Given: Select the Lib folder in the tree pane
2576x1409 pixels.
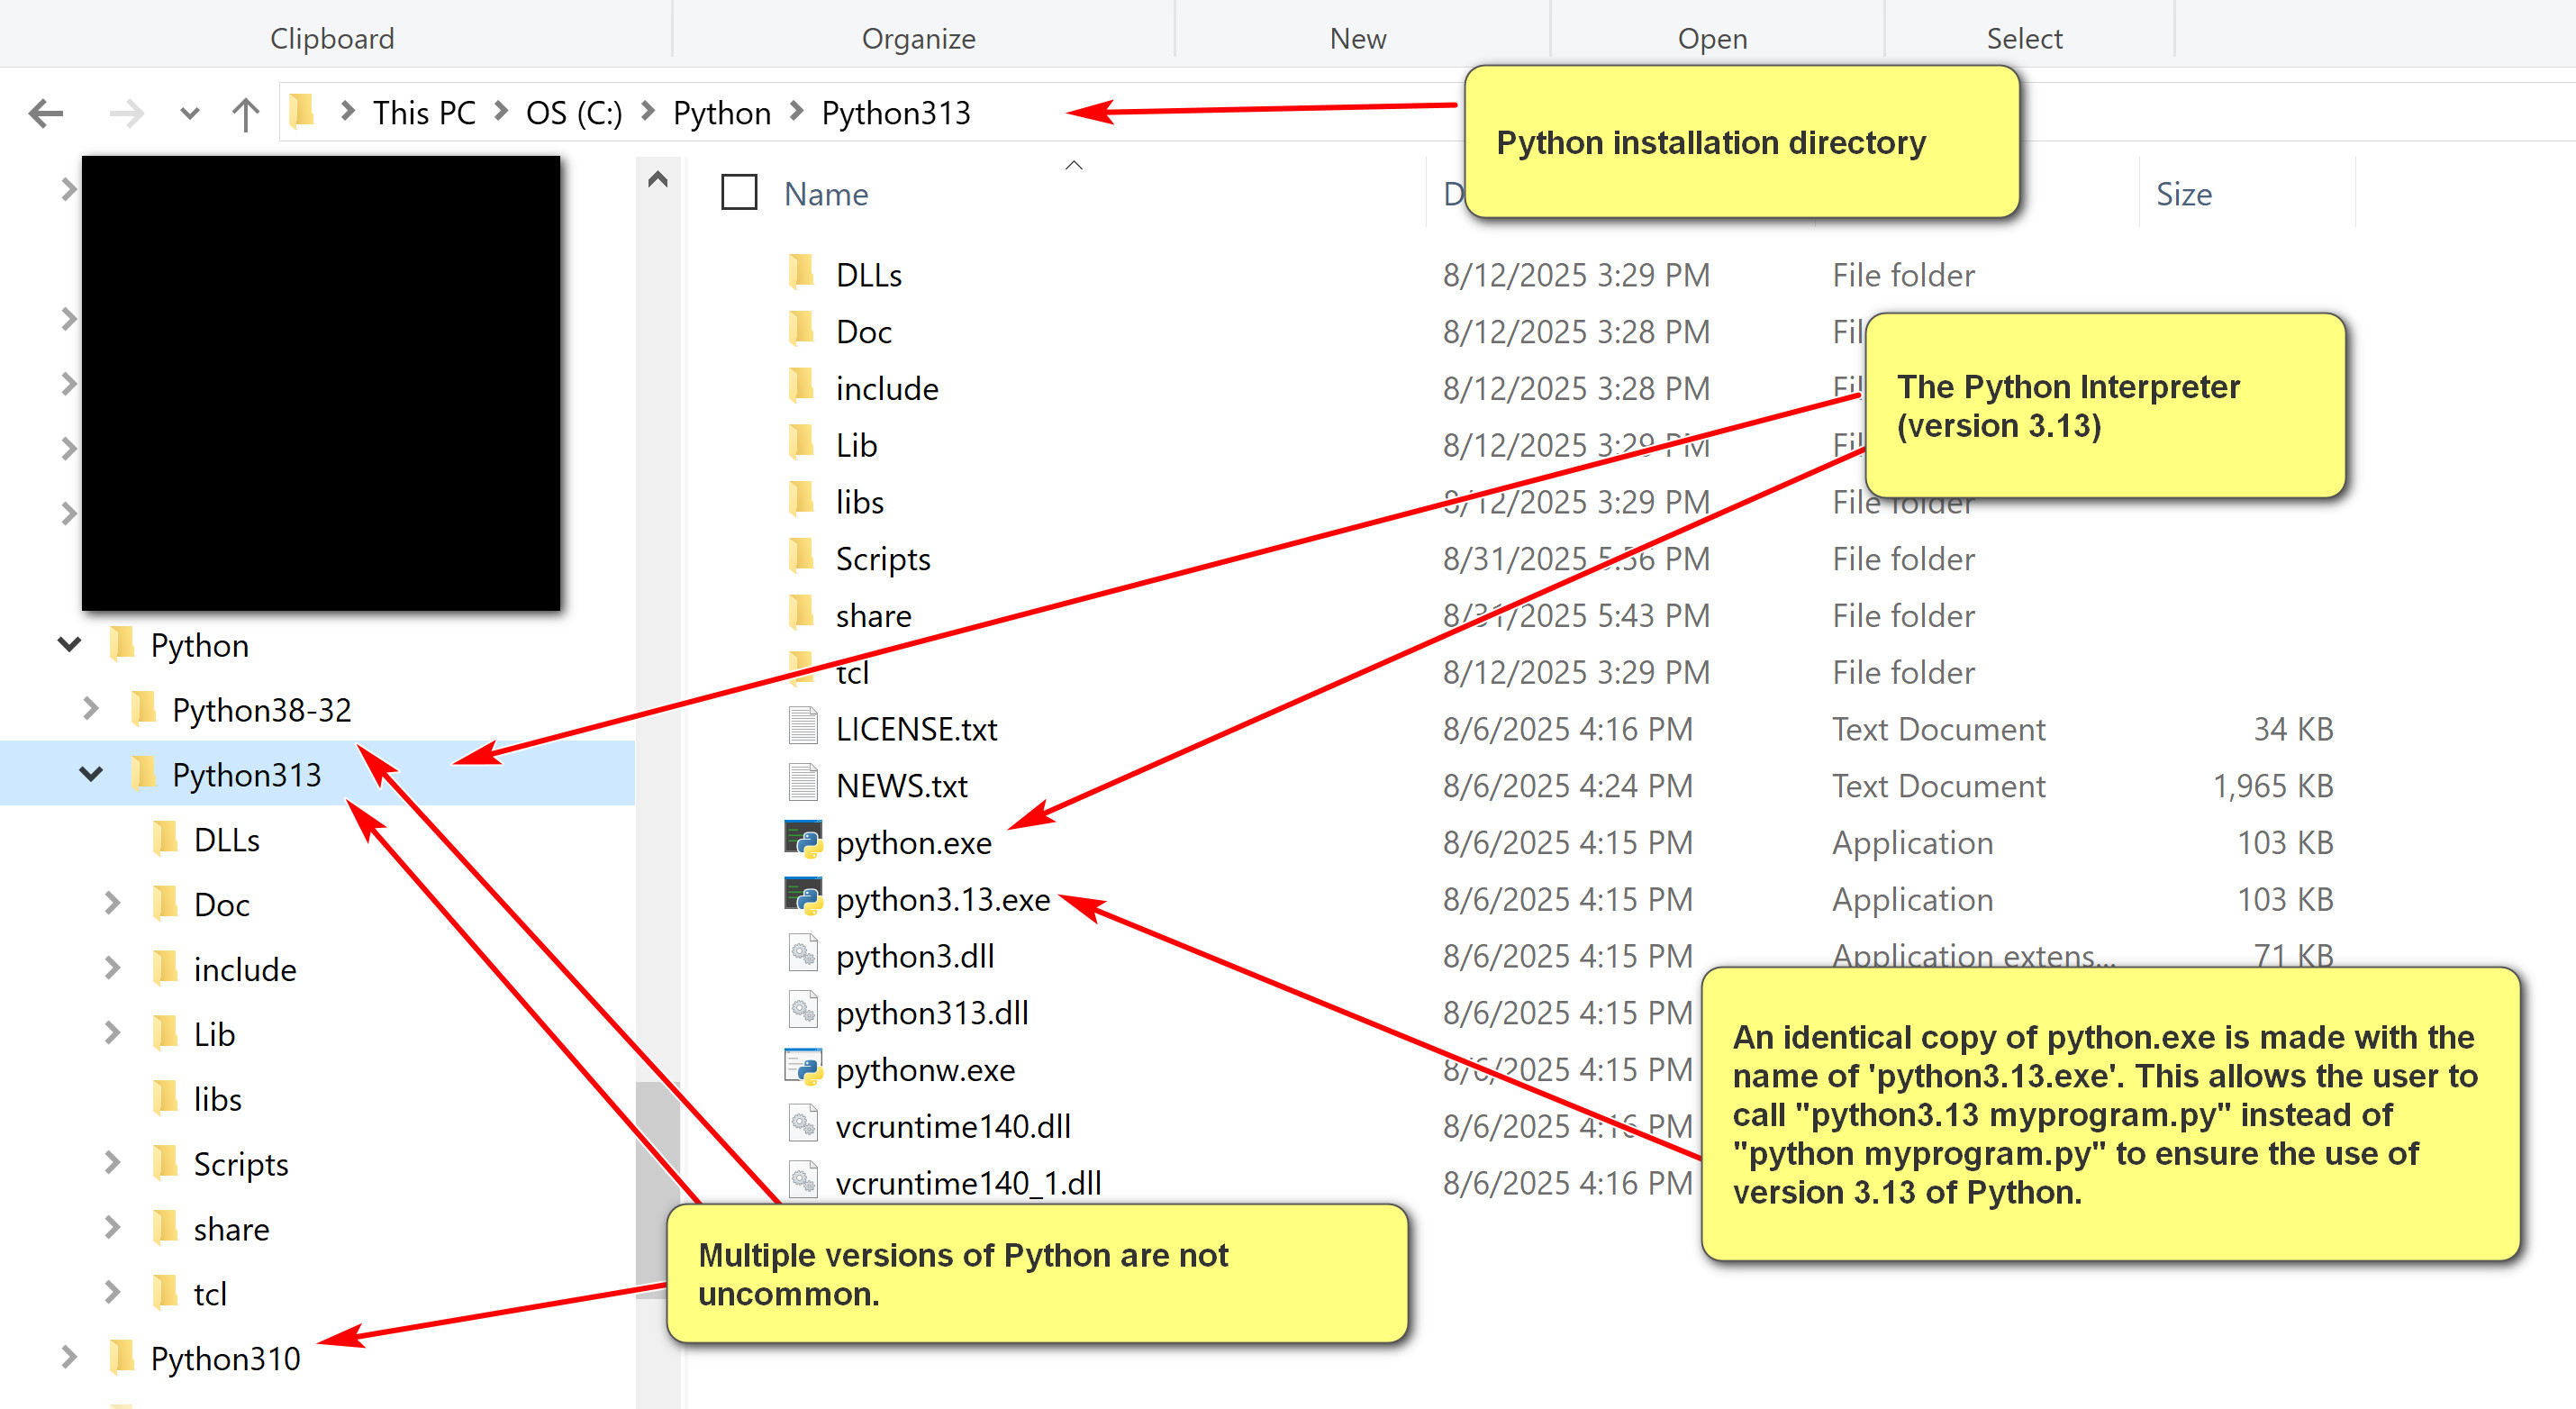Looking at the screenshot, I should click(x=214, y=1034).
